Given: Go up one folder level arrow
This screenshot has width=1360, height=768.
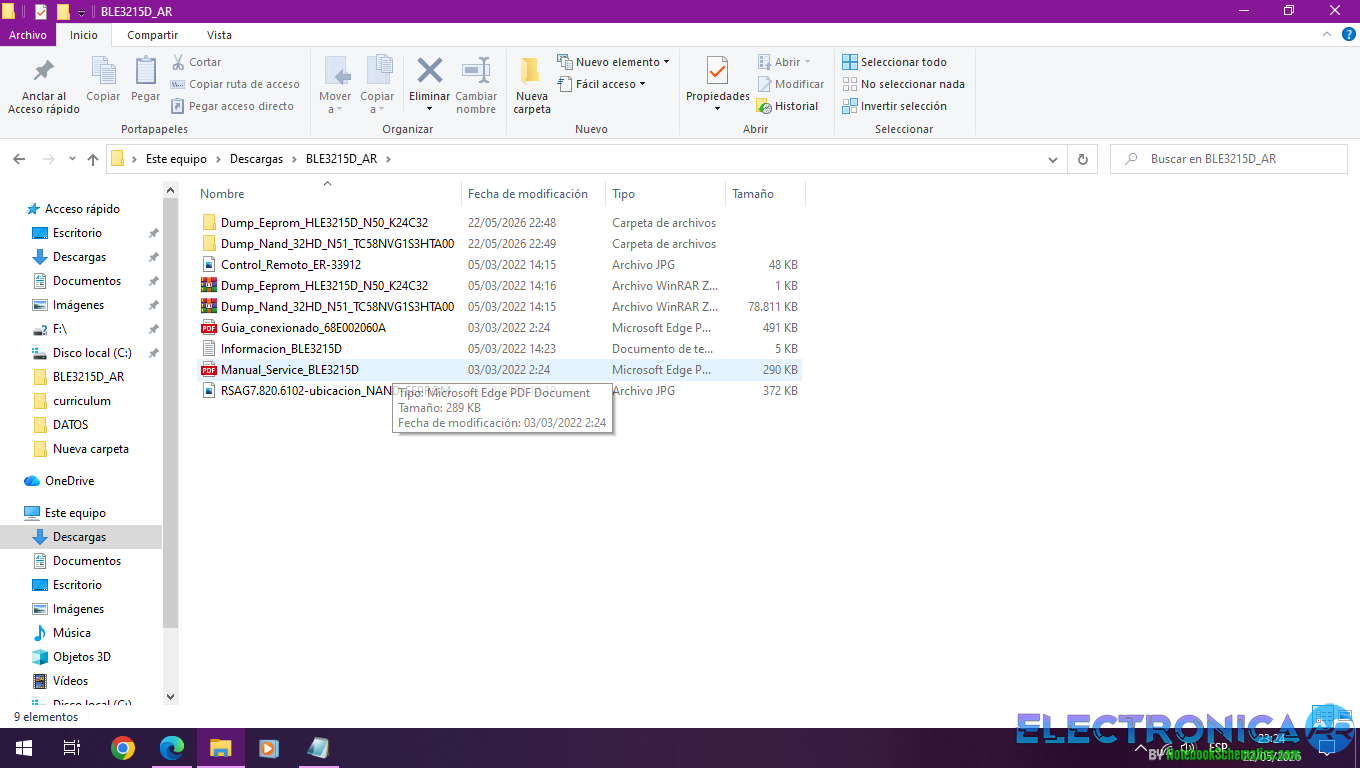Looking at the screenshot, I should [93, 159].
